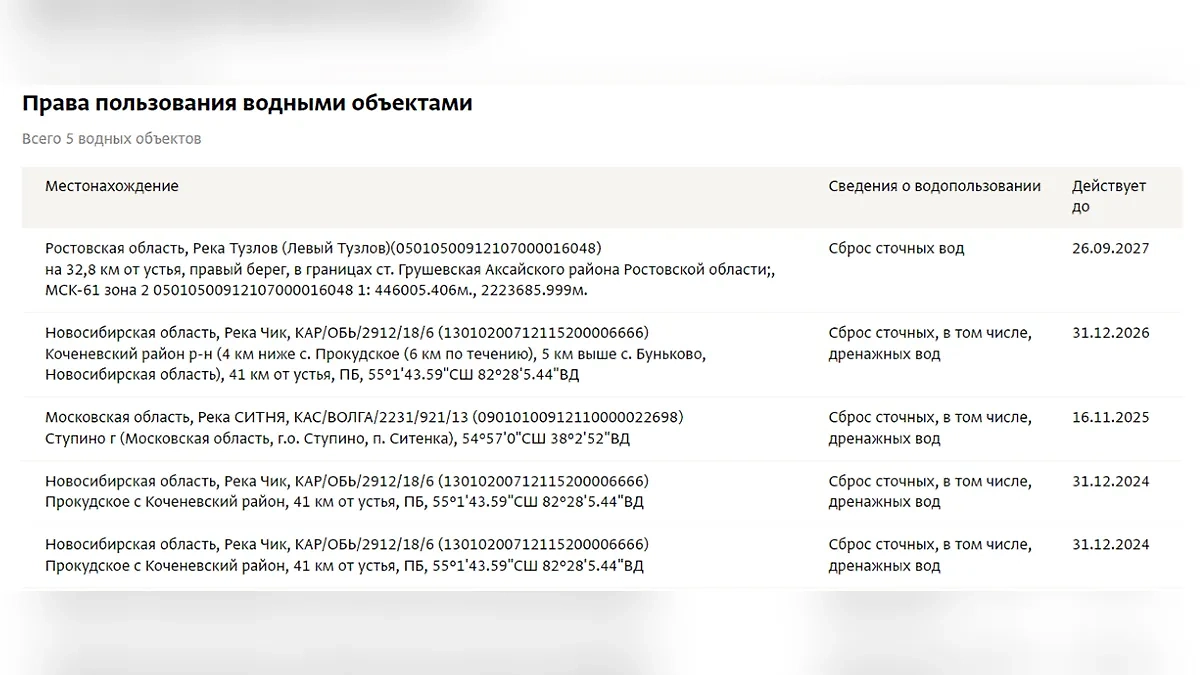The image size is (1200, 675).
Task: Open the fourth row's Прокудское location entry
Action: [x=346, y=491]
